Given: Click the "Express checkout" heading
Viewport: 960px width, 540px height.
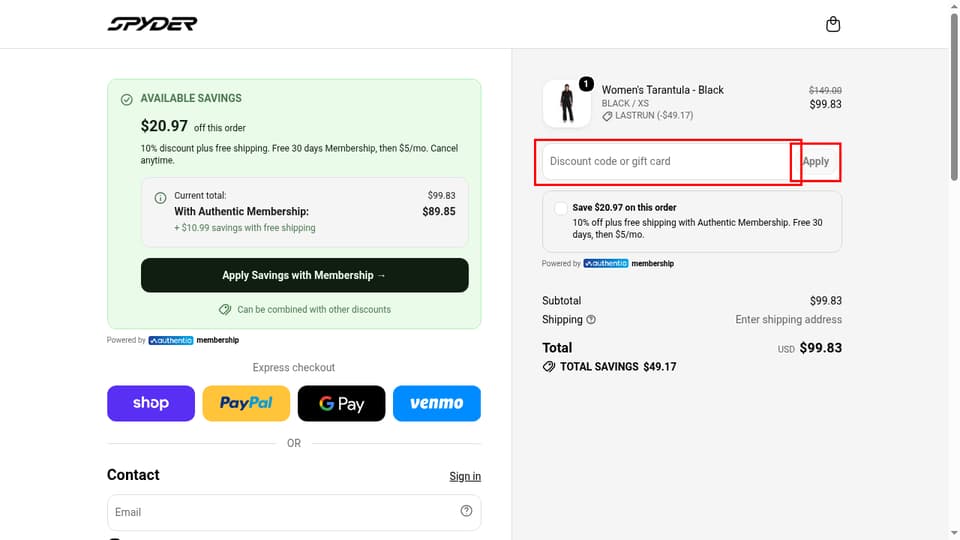Looking at the screenshot, I should (x=294, y=367).
